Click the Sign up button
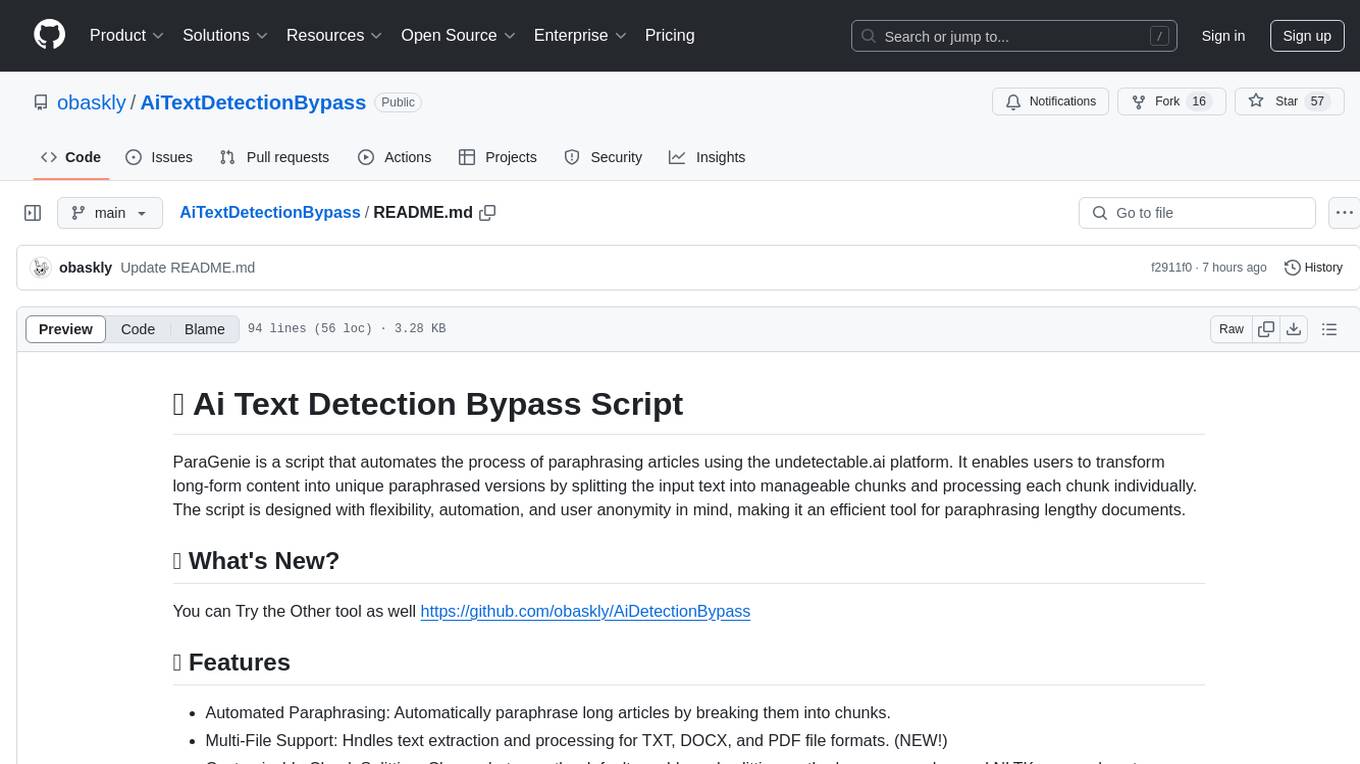Viewport: 1360px width, 764px height. pyautogui.click(x=1307, y=36)
